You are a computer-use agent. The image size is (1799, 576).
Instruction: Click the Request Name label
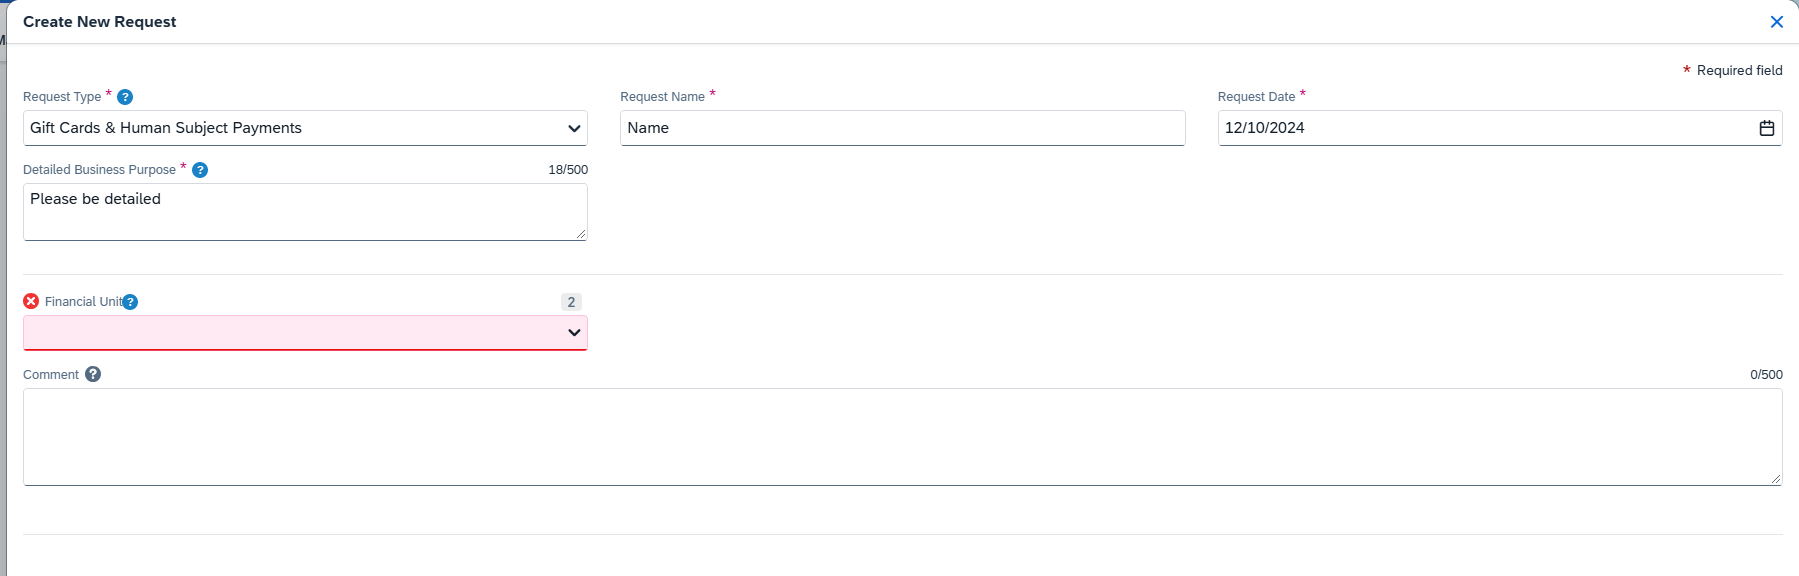[x=662, y=97]
